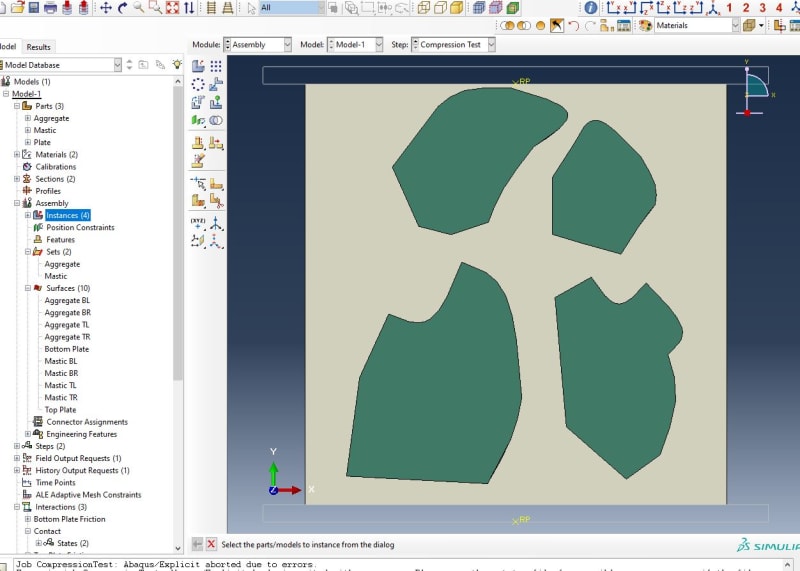Expand the Steps (2) node
Image resolution: width=800 pixels, height=571 pixels.
pos(17,446)
